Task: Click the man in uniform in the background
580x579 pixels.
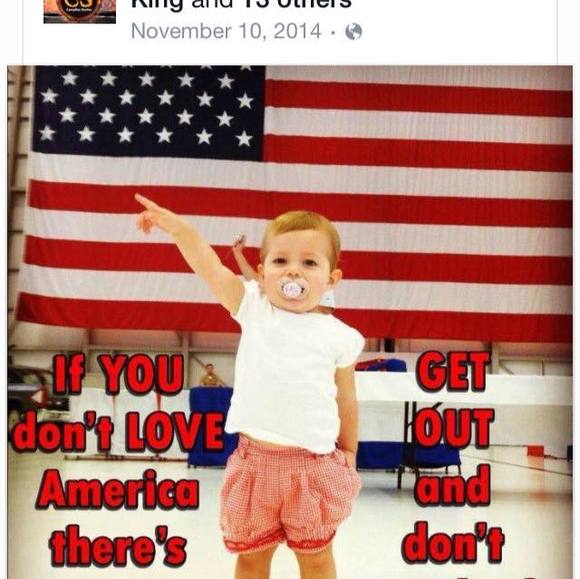Action: click(211, 375)
